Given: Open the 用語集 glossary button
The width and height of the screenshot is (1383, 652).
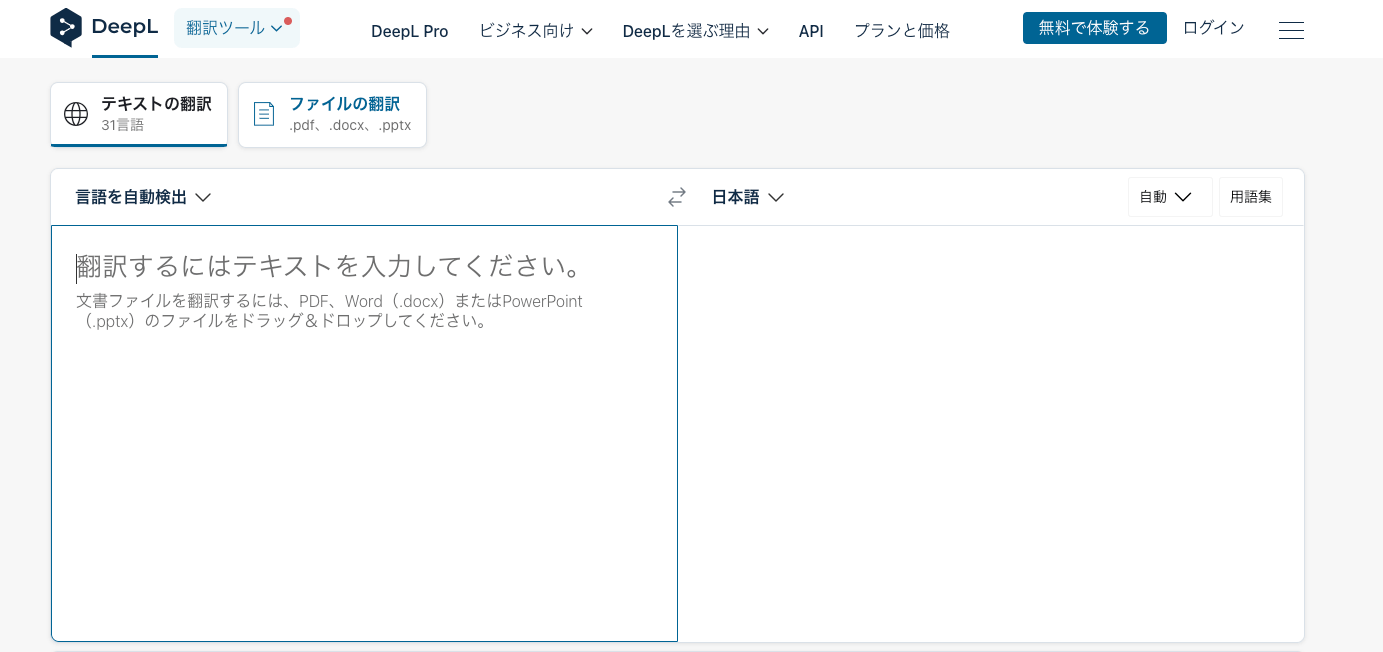Looking at the screenshot, I should point(1250,197).
